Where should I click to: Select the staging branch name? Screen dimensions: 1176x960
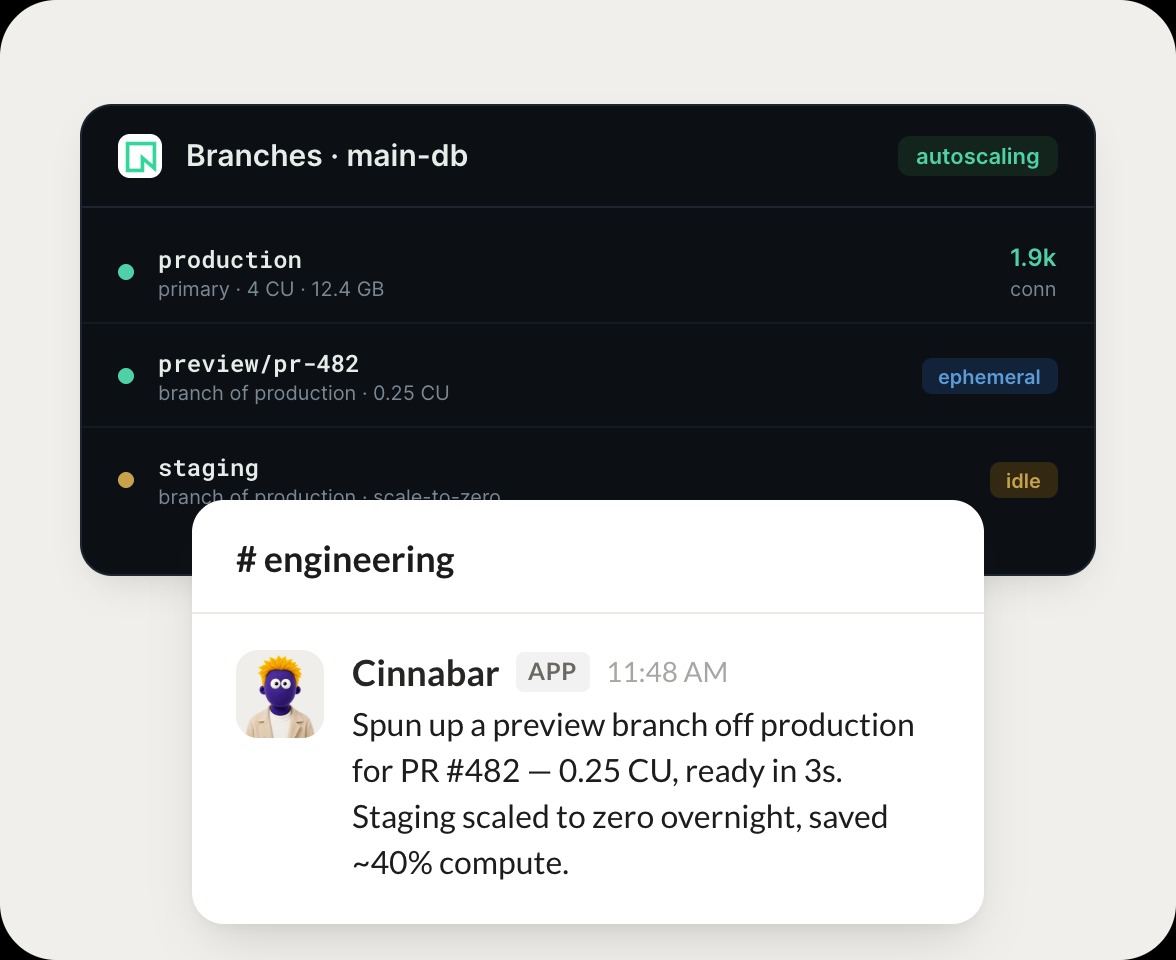(208, 468)
